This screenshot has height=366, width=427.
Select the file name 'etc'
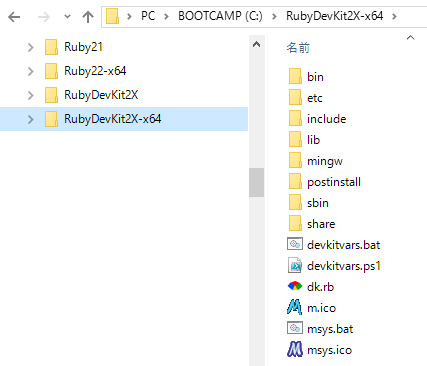coord(315,98)
